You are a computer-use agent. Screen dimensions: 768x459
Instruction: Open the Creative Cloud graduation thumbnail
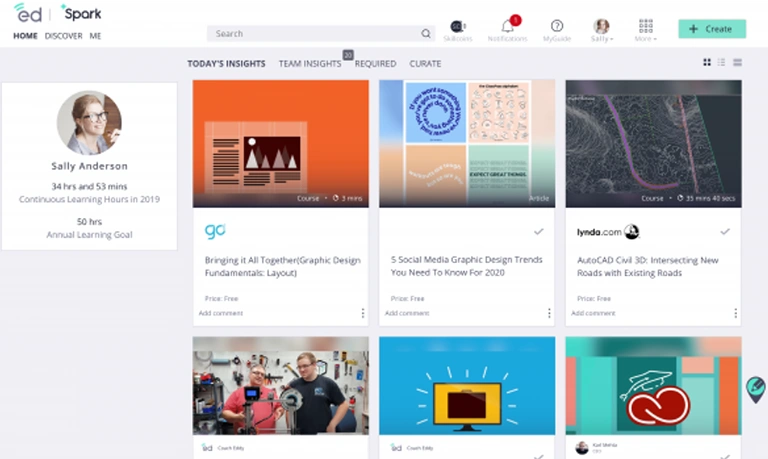coord(653,386)
